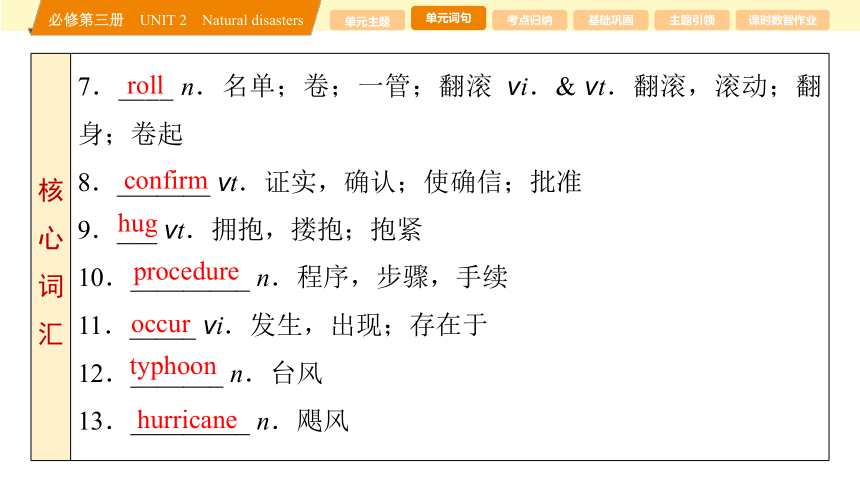Click the red word 'typhoon'
Image resolution: width=860 pixels, height=484 pixels.
[173, 368]
